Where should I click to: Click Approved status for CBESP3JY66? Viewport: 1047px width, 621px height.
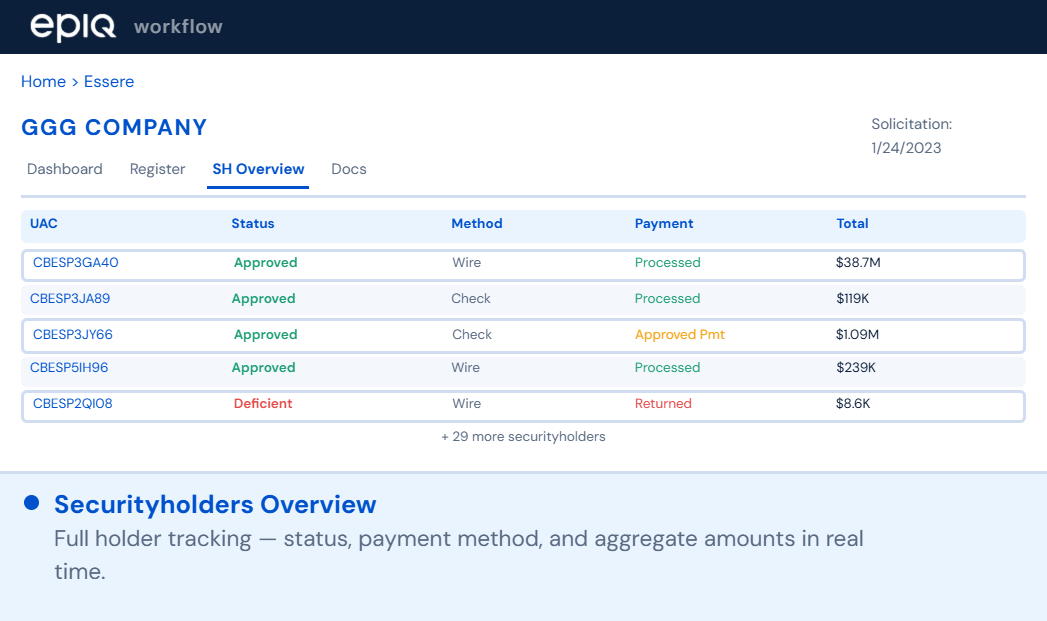[266, 335]
